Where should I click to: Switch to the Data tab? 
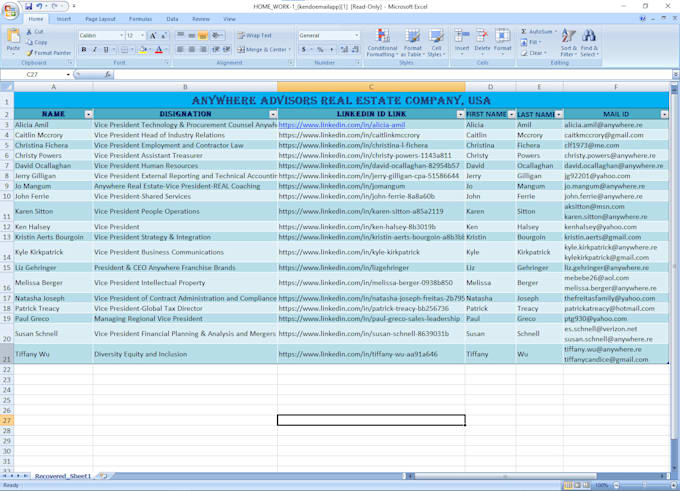173,19
